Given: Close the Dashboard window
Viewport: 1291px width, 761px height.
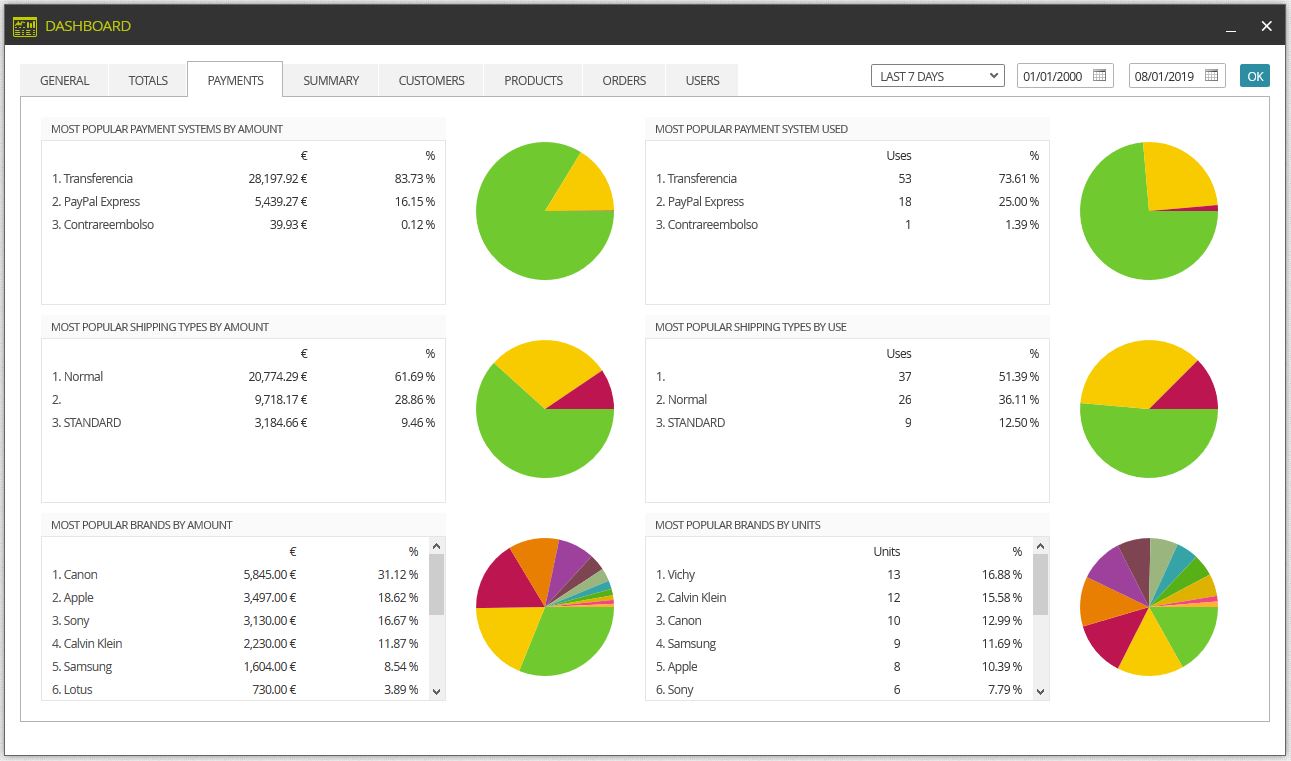Looking at the screenshot, I should (1266, 26).
